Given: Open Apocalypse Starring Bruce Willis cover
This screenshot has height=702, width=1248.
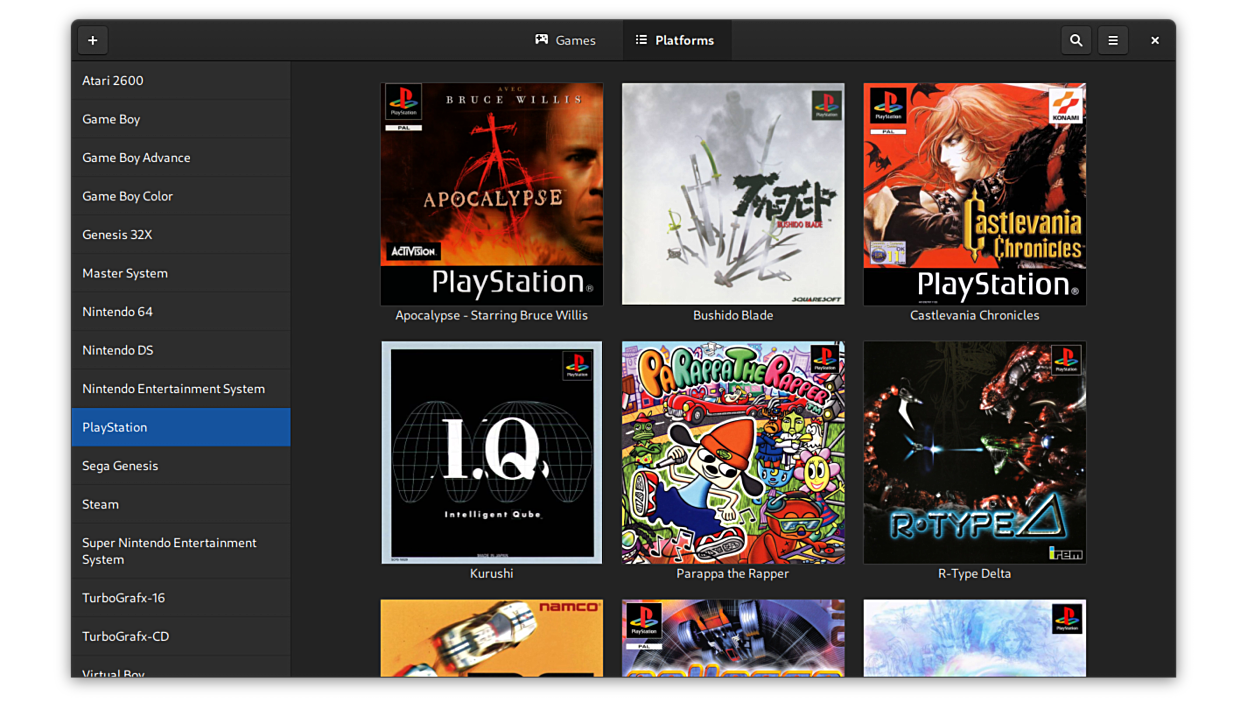Looking at the screenshot, I should (x=491, y=194).
